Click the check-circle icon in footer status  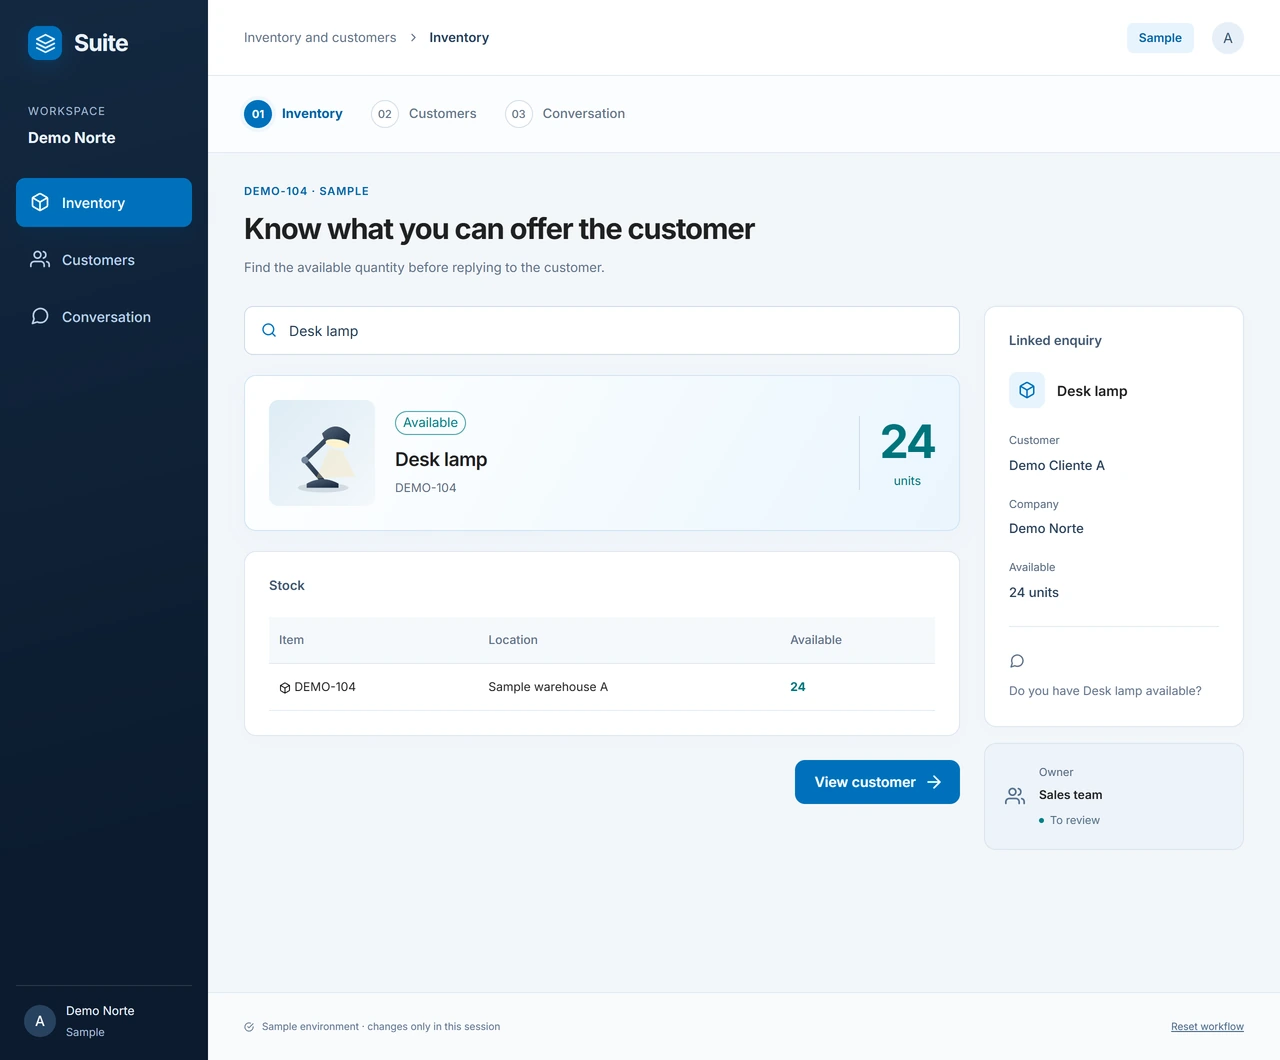(x=249, y=1027)
